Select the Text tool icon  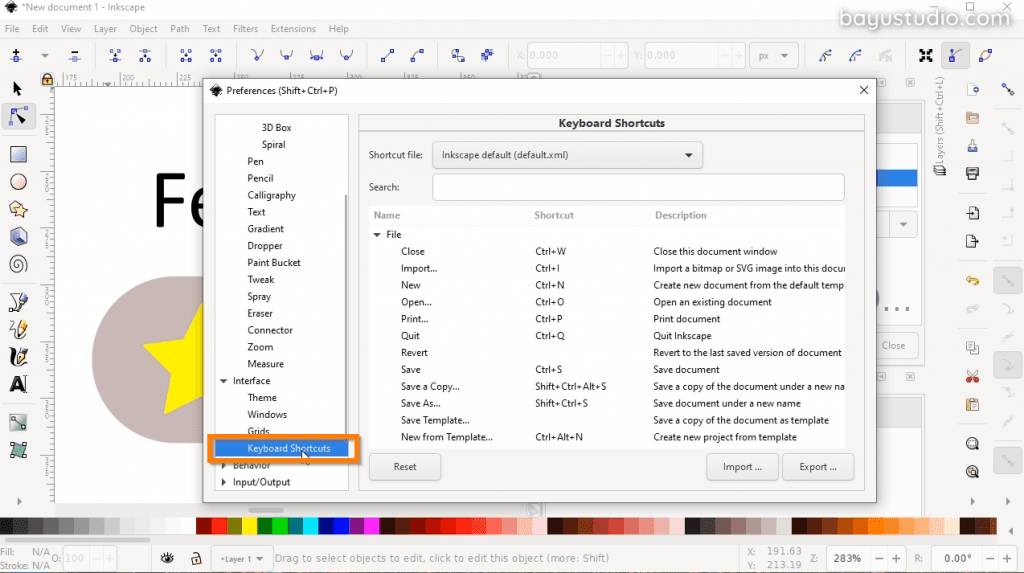tap(18, 384)
